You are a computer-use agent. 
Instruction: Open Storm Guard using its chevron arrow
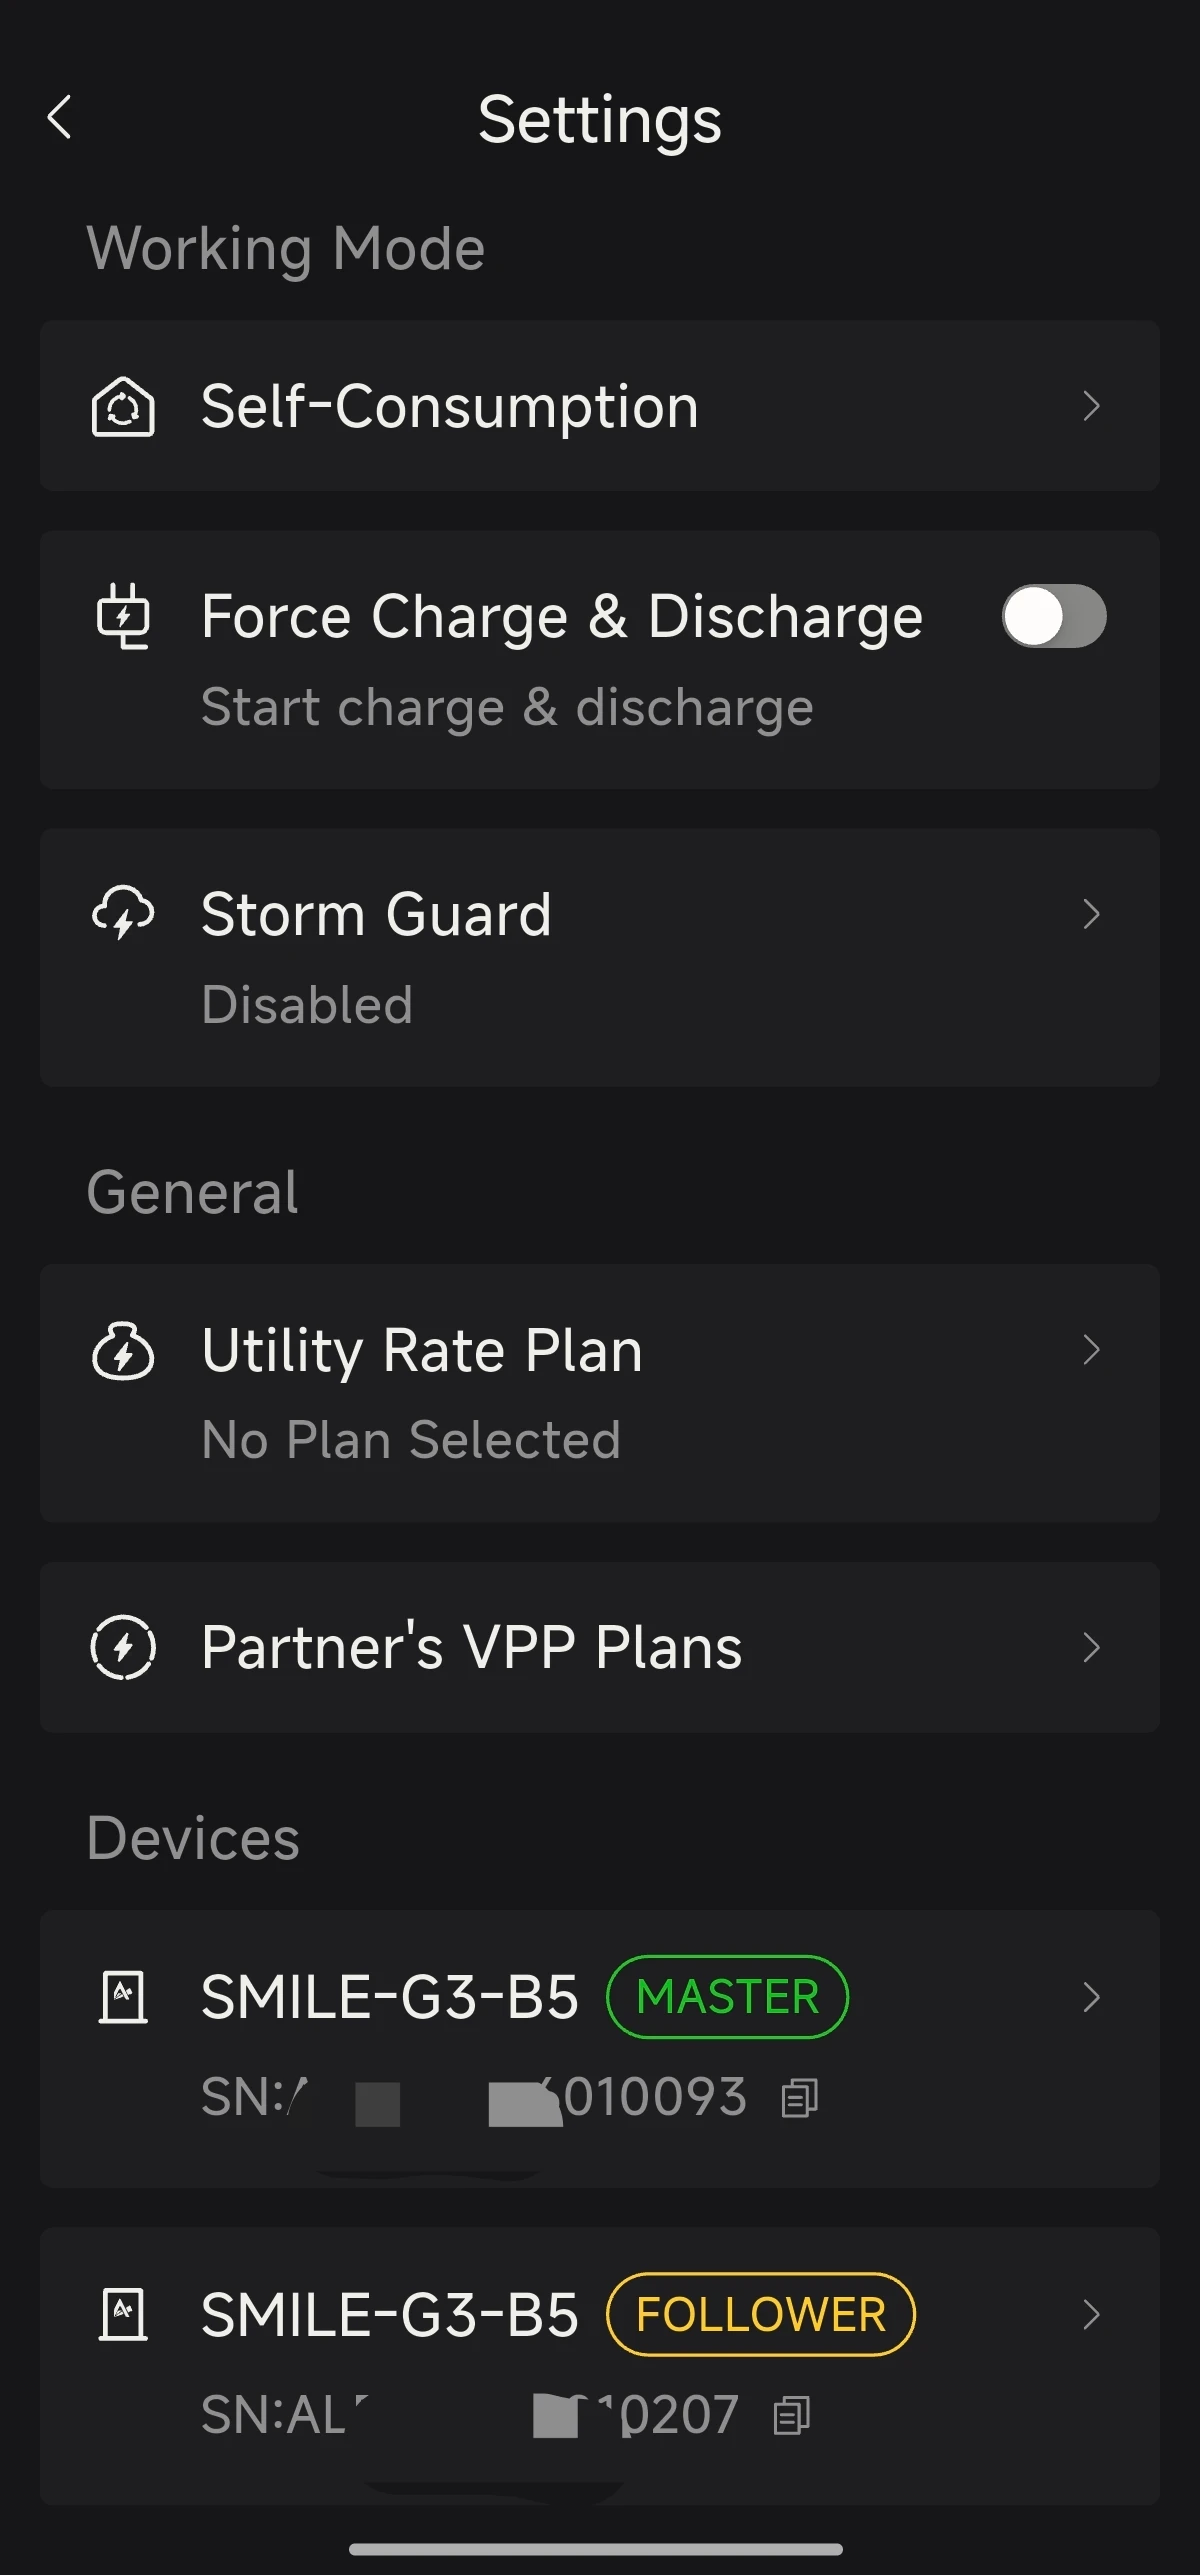tap(1091, 913)
